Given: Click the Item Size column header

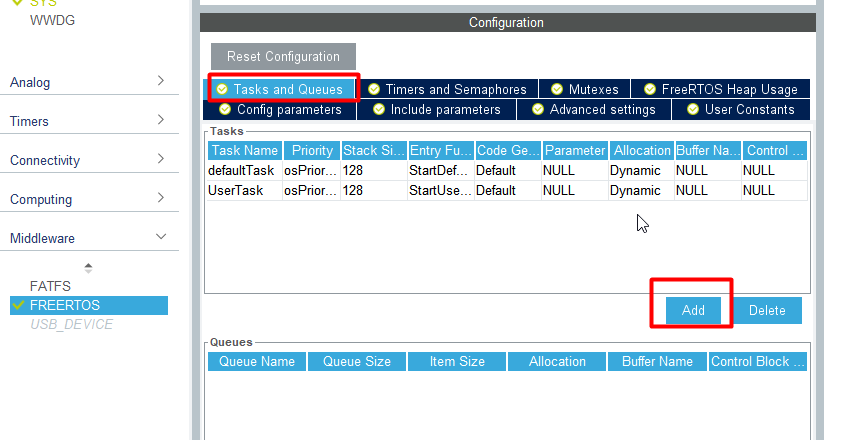Looking at the screenshot, I should pos(457,361).
